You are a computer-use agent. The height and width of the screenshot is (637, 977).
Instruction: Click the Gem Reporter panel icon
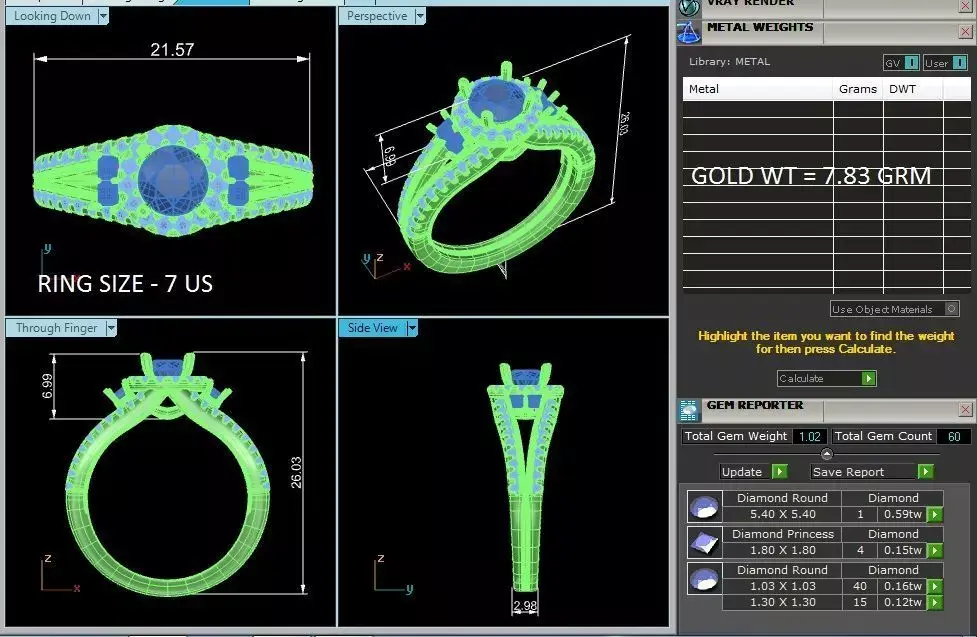point(689,410)
